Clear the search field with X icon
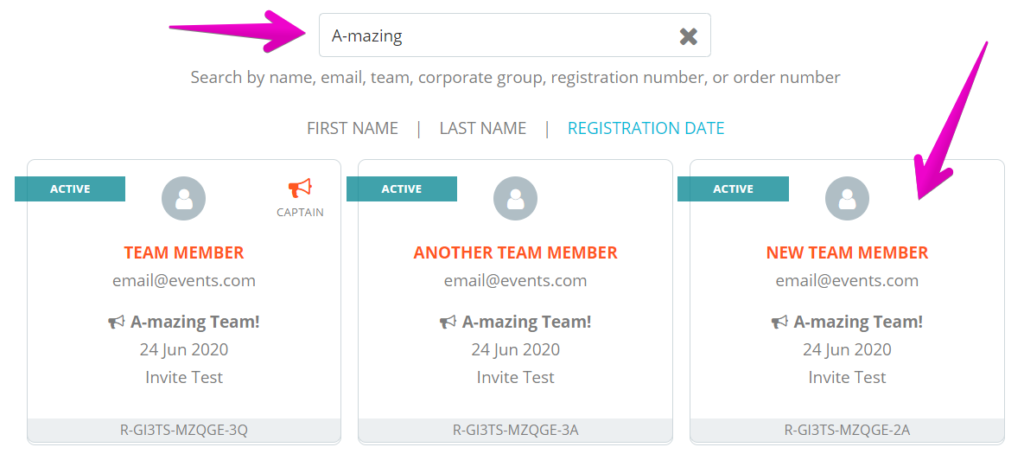Image resolution: width=1024 pixels, height=460 pixels. click(x=688, y=36)
